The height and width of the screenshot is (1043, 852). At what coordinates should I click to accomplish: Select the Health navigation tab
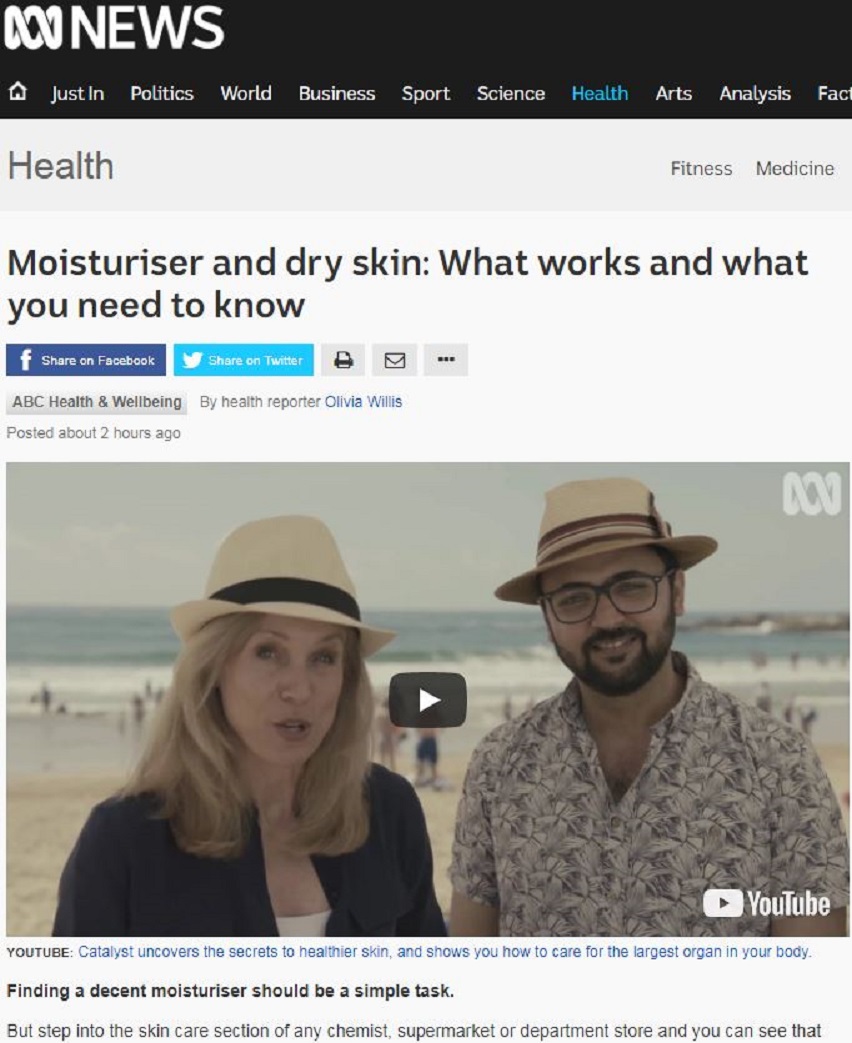[600, 93]
